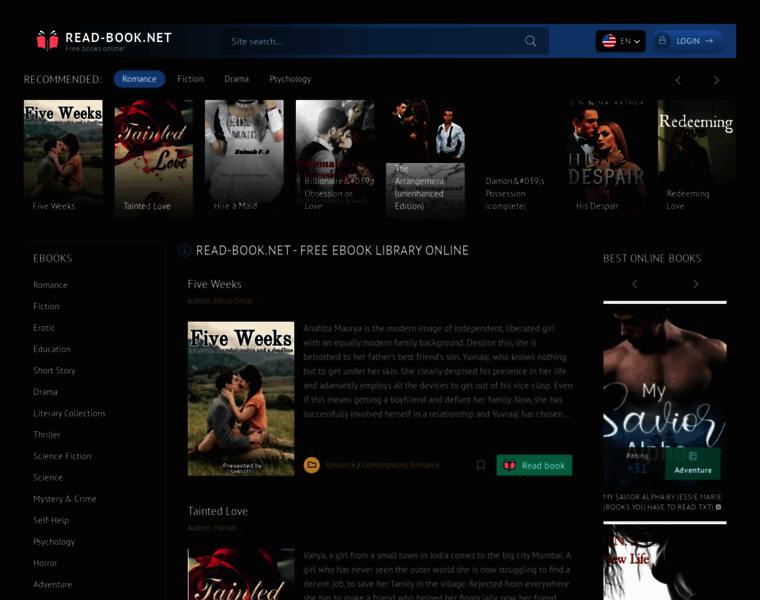Click the orange folder category icon
The height and width of the screenshot is (600, 760).
[312, 465]
